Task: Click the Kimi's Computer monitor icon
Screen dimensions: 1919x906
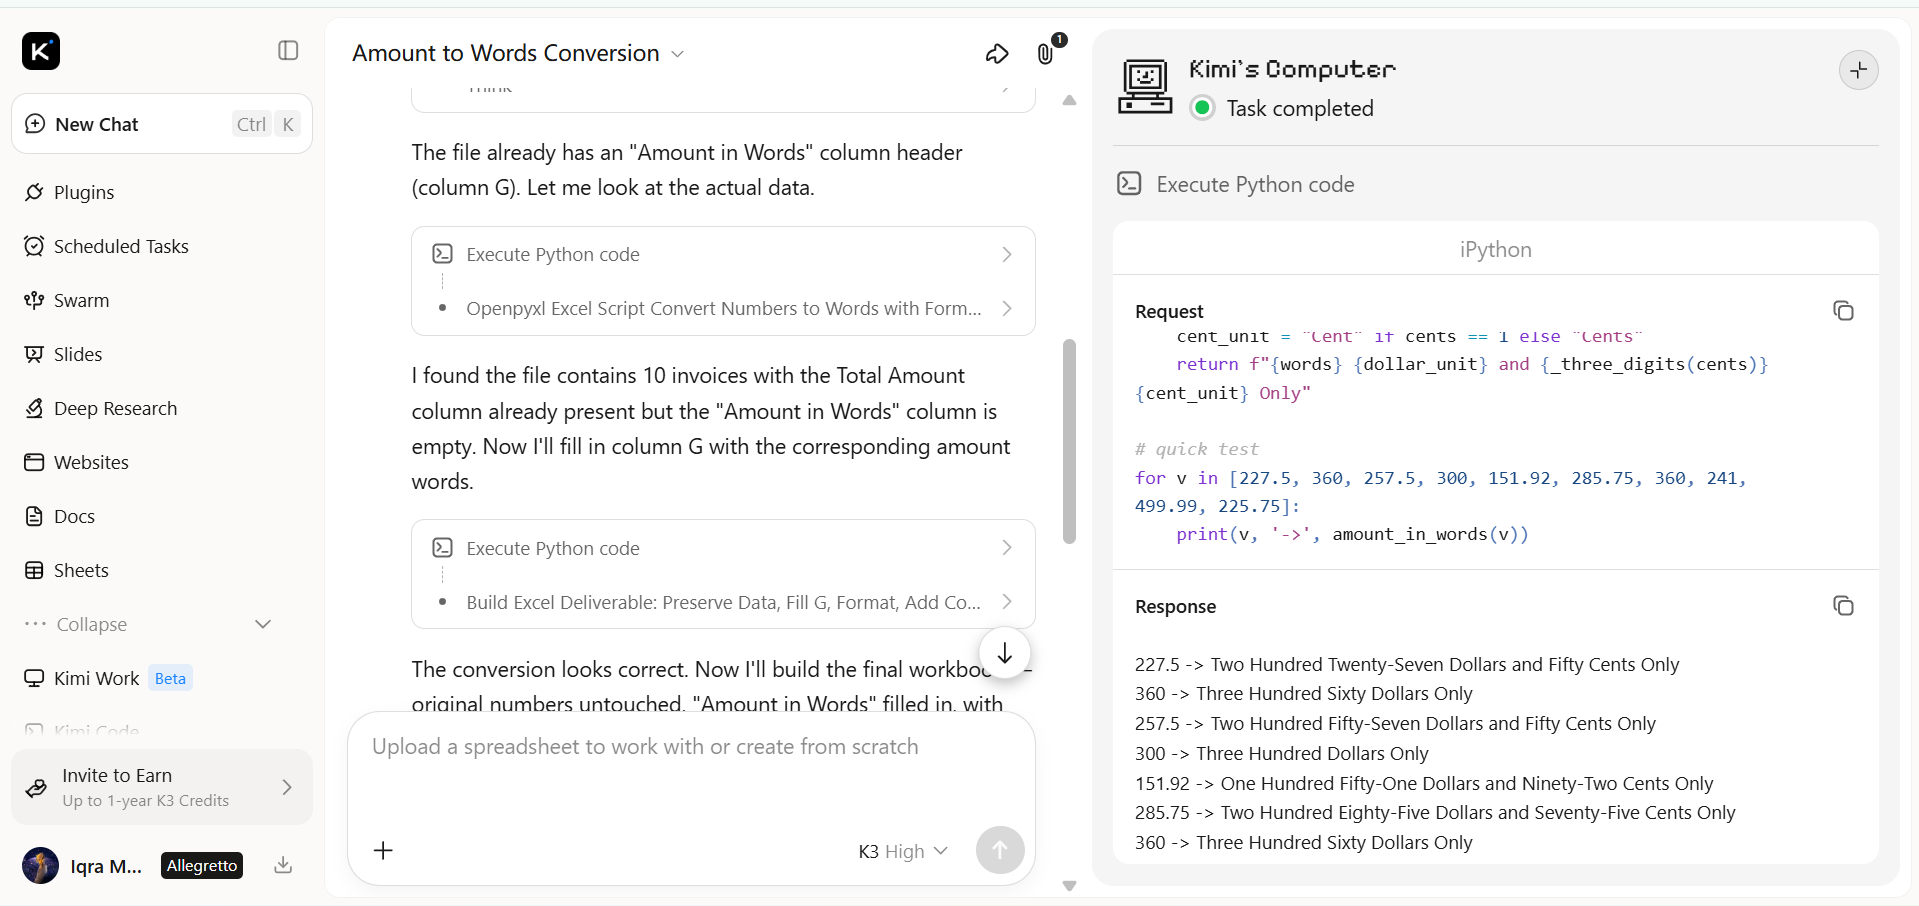Action: (x=1145, y=86)
